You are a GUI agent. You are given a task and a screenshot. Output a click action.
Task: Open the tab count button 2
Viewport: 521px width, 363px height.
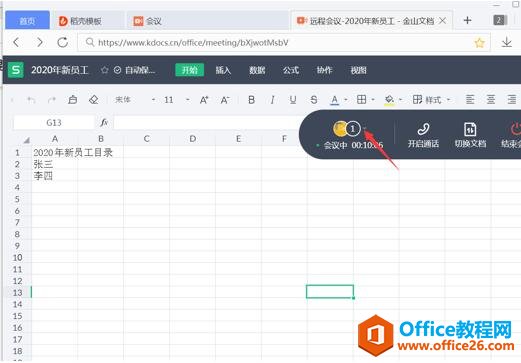[499, 20]
